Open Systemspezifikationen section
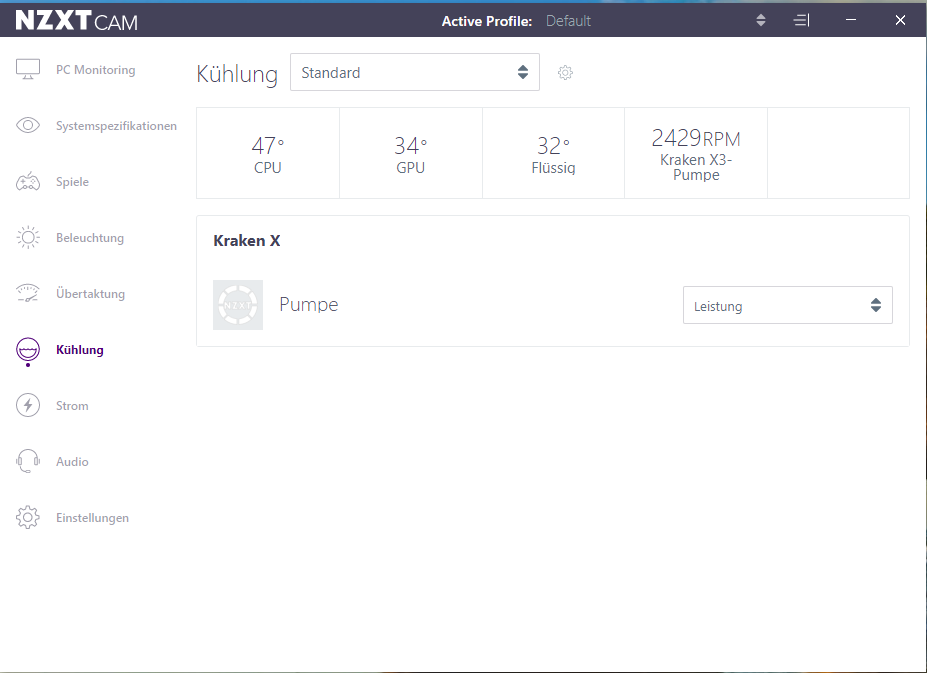 click(116, 125)
